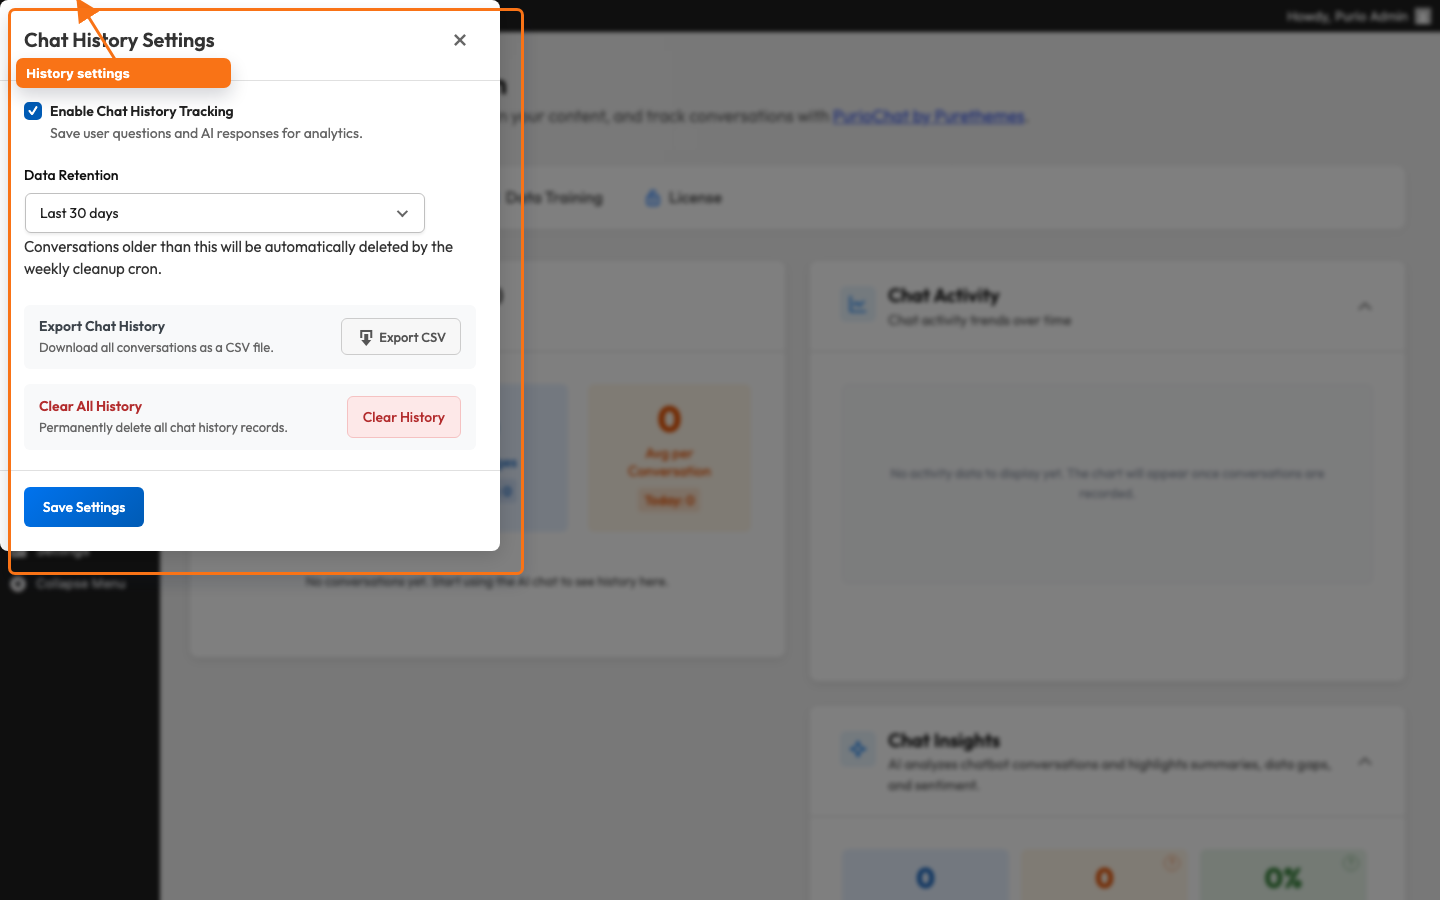Collapse the Chat Activity panel chevron
The width and height of the screenshot is (1440, 900).
[x=1365, y=306]
